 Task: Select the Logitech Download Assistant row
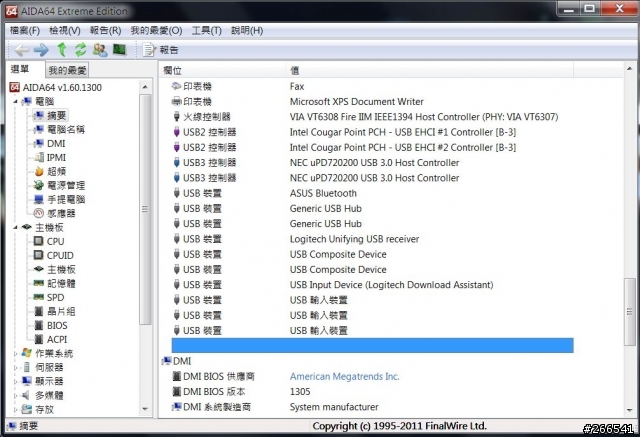[372, 284]
